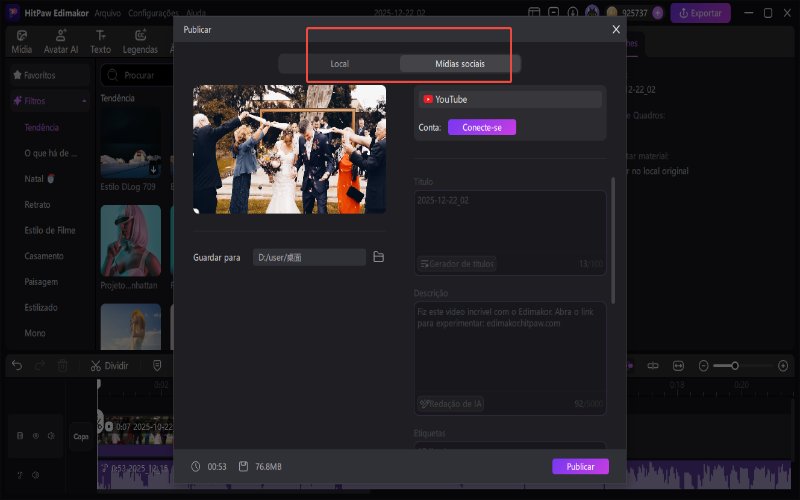The image size is (800, 500).
Task: Click the Capa cover button
Action: click(81, 436)
